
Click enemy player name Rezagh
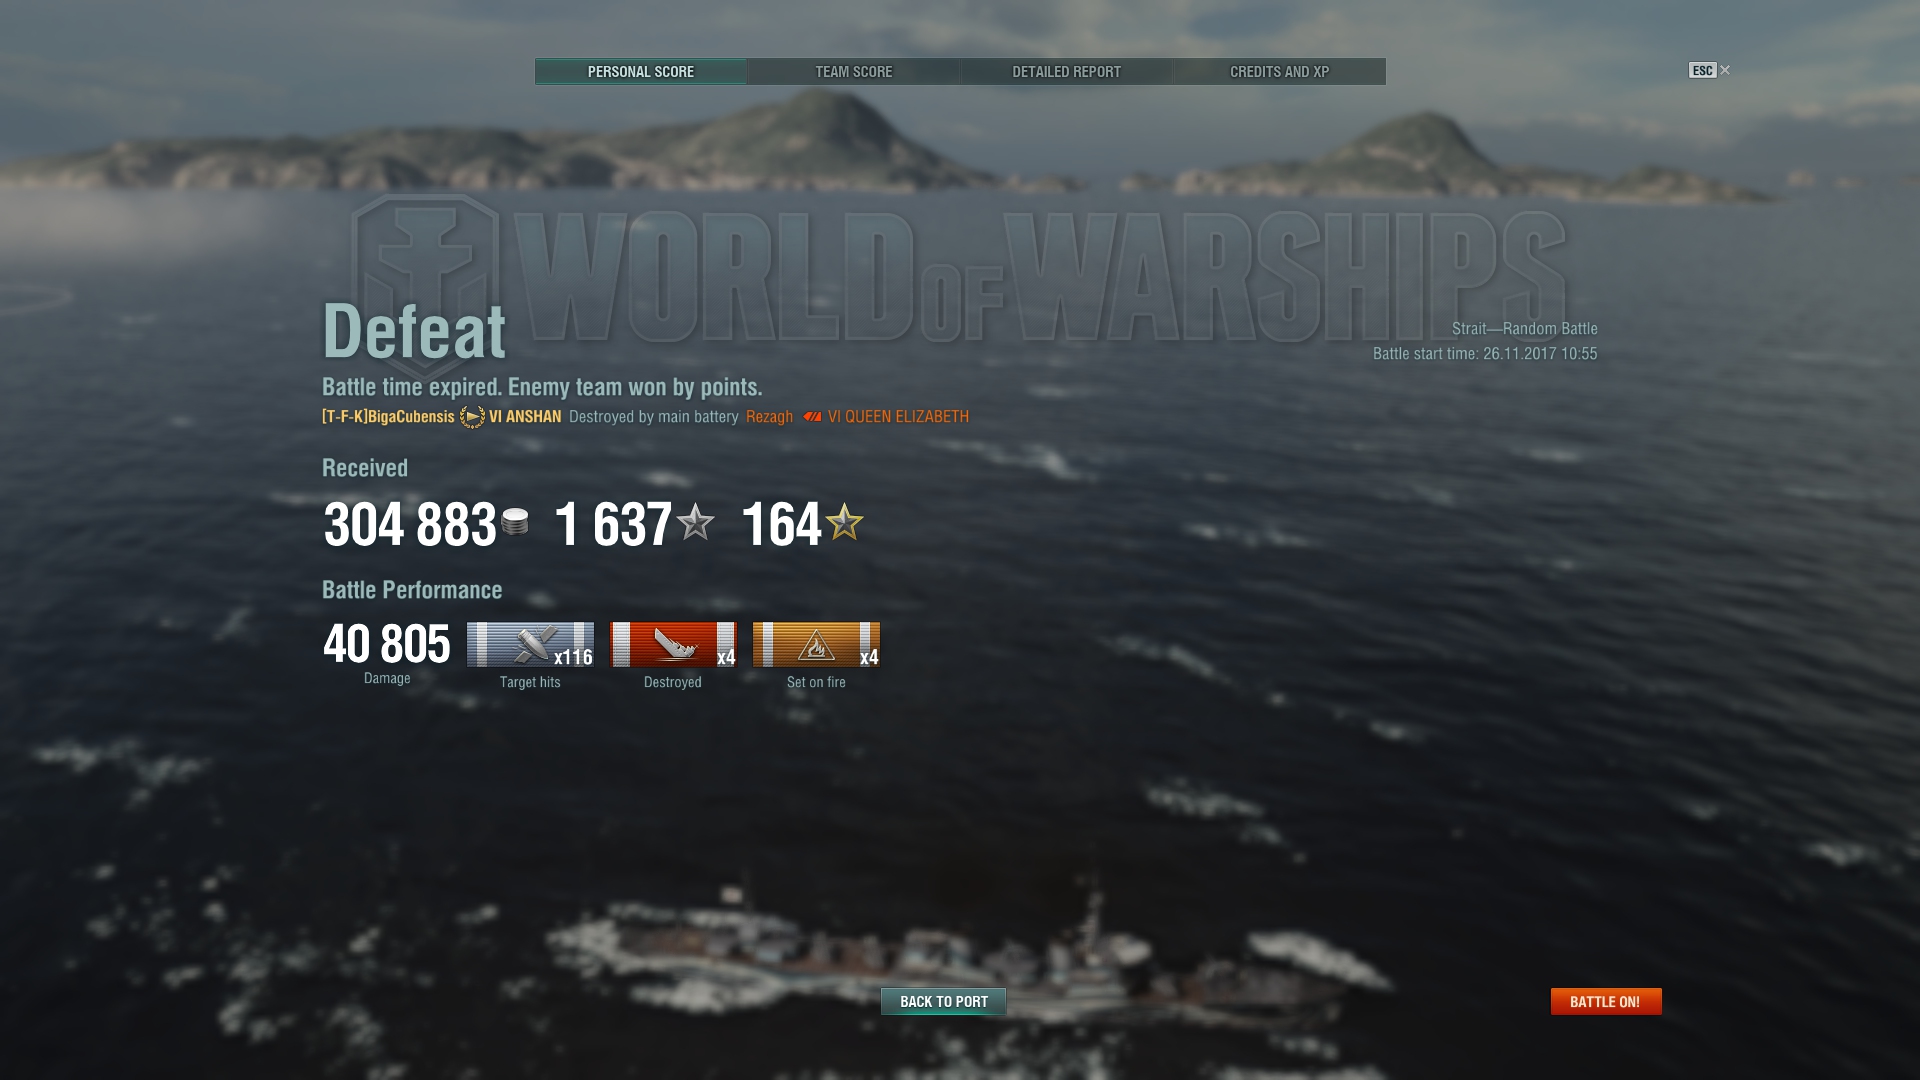tap(769, 417)
